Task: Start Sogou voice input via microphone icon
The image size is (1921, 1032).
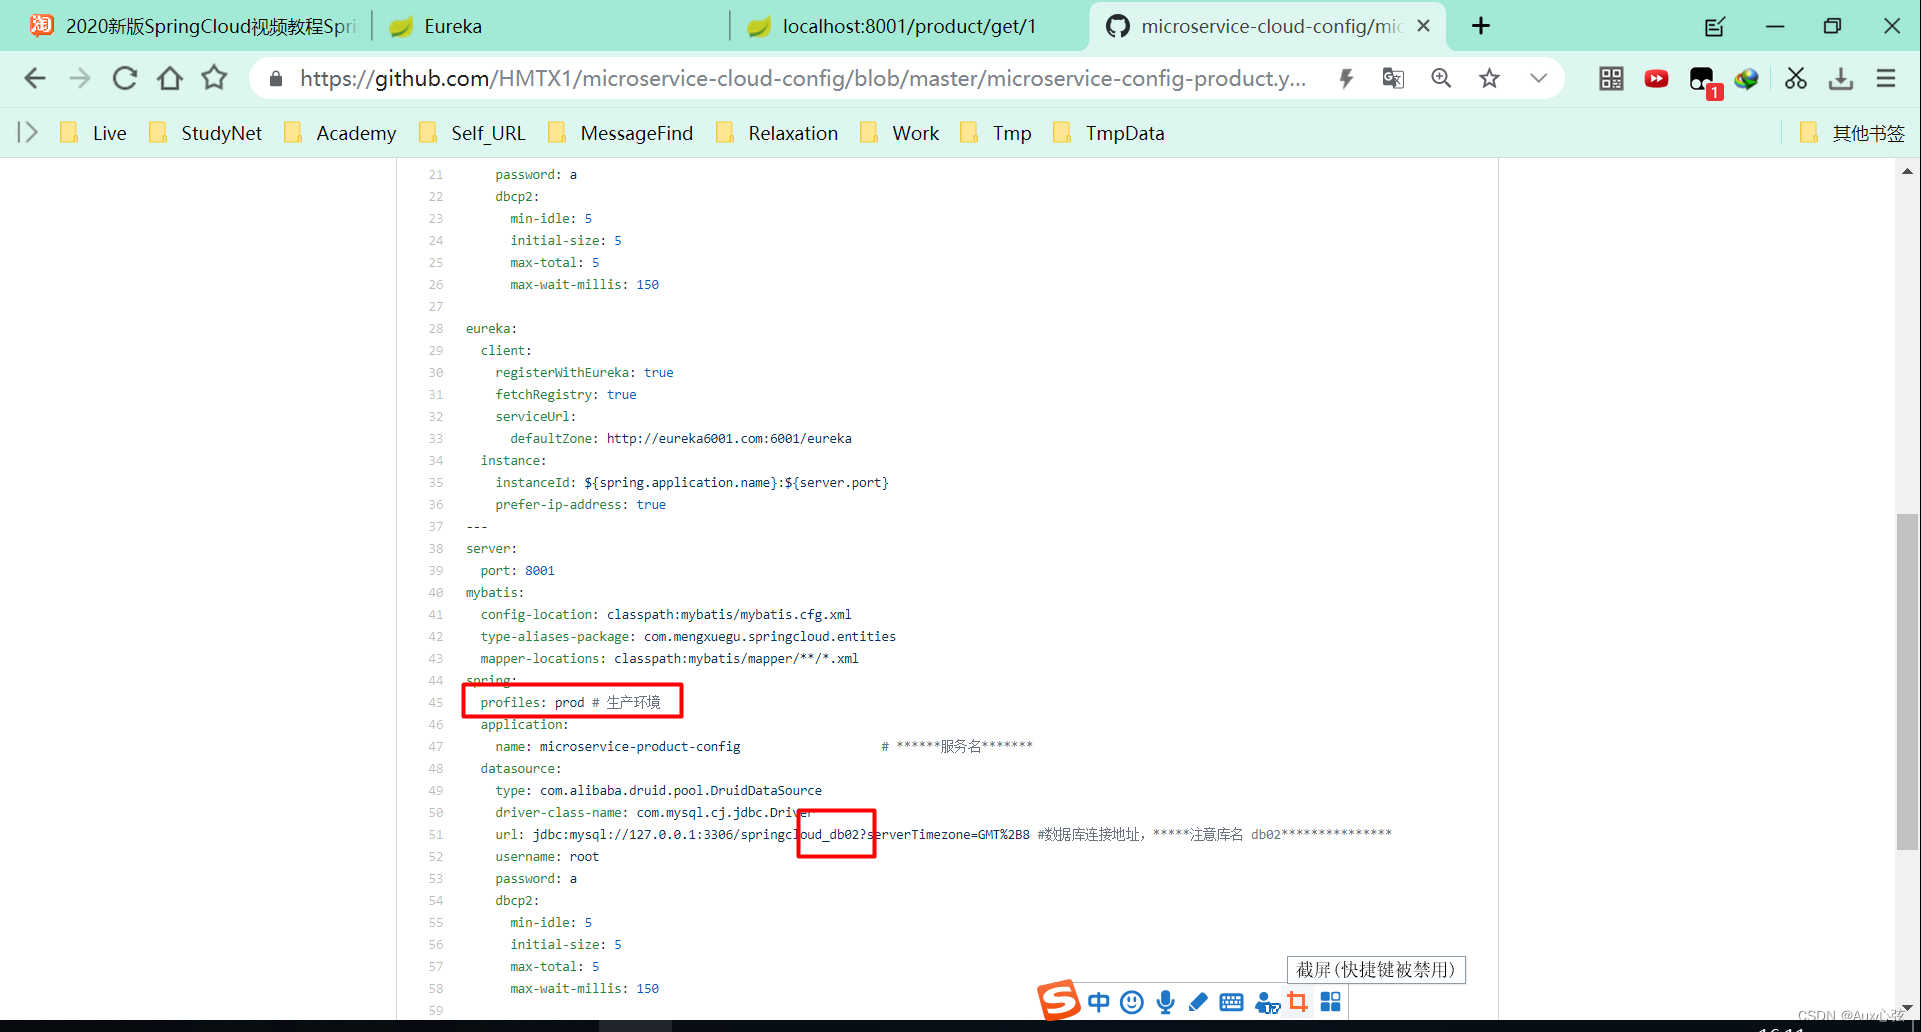Action: (x=1164, y=1000)
